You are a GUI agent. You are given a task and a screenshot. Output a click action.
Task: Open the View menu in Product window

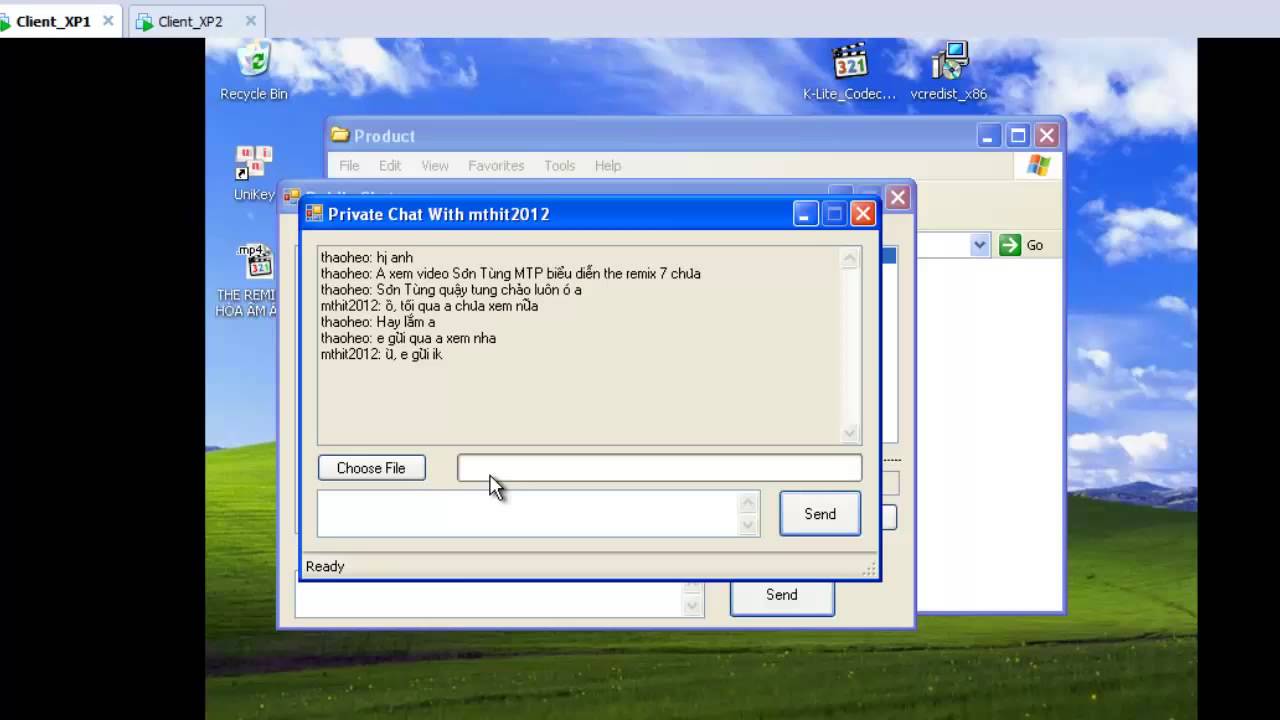[x=435, y=165]
